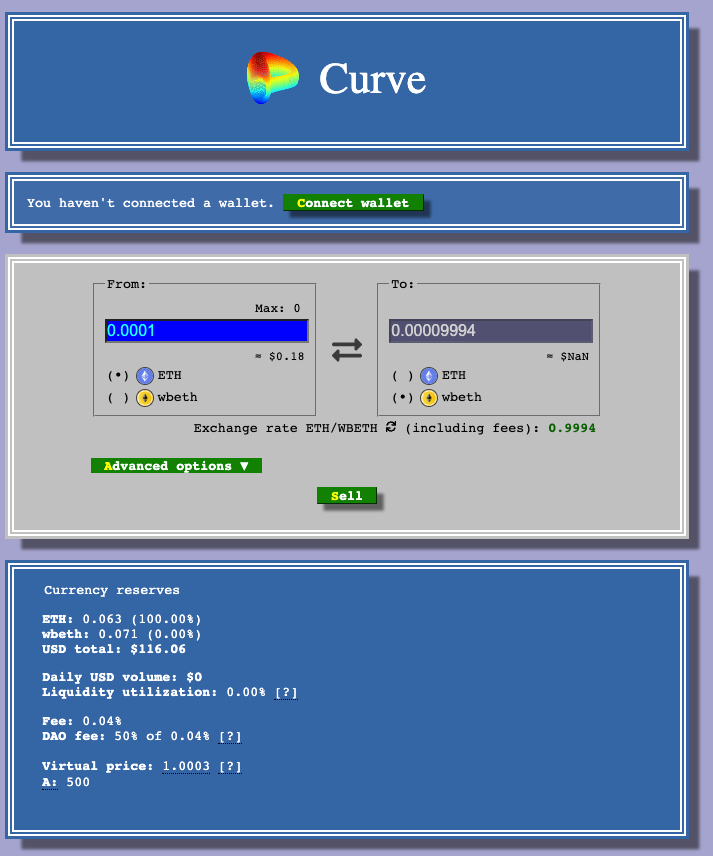The height and width of the screenshot is (856, 713).
Task: Open help for Virtual price [?]
Action: click(x=230, y=766)
